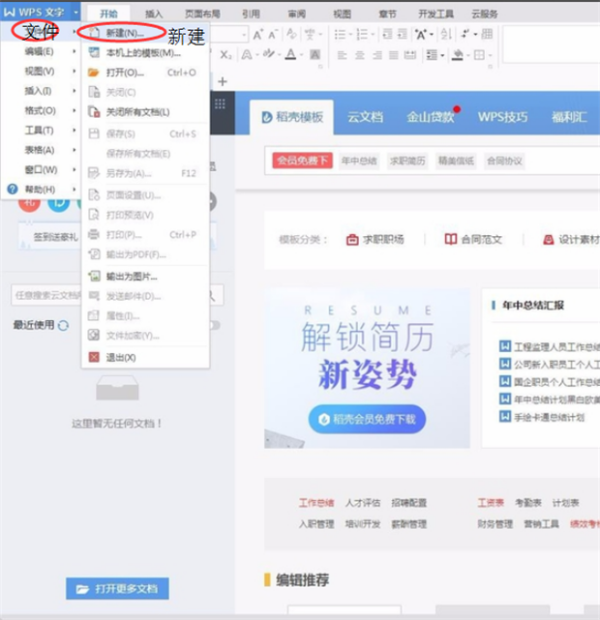Click the highlighter pen icon
The image size is (600, 620).
point(269,54)
